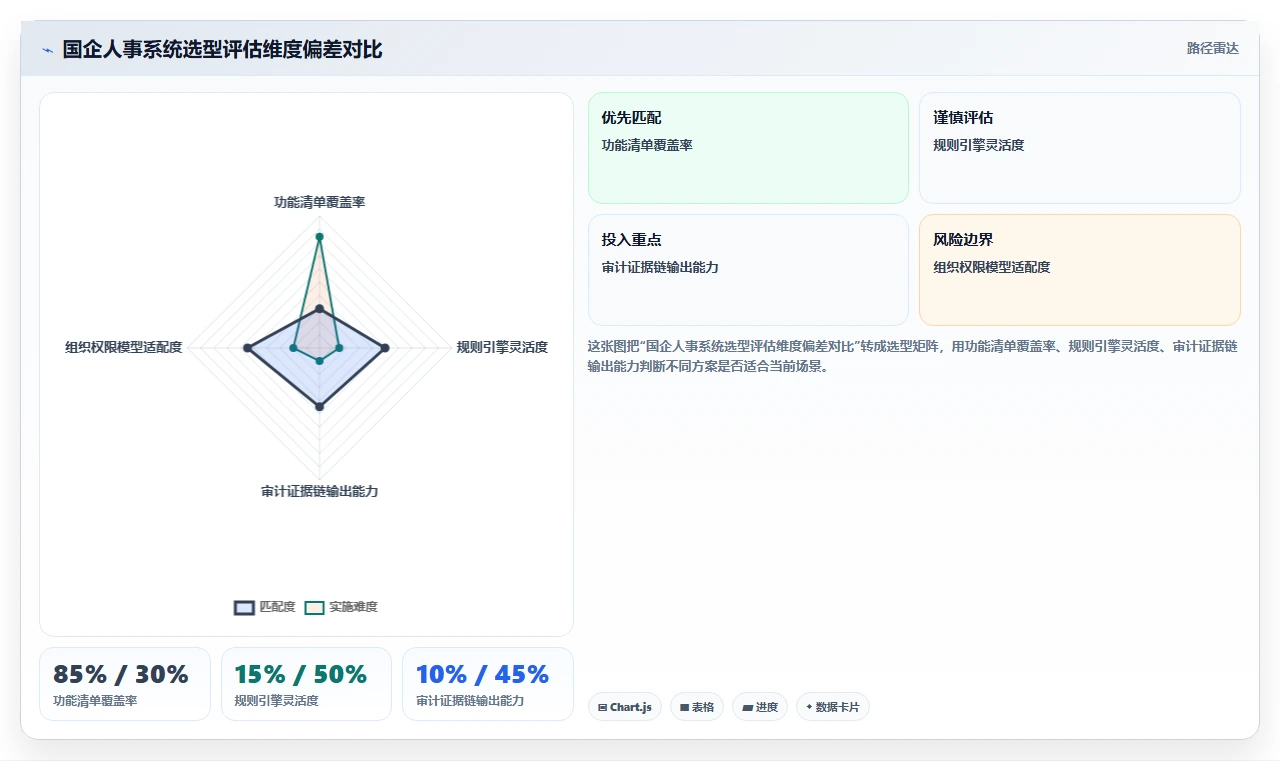Viewport: 1280px width, 761px height.
Task: Open the 投入重点 card
Action: point(748,270)
